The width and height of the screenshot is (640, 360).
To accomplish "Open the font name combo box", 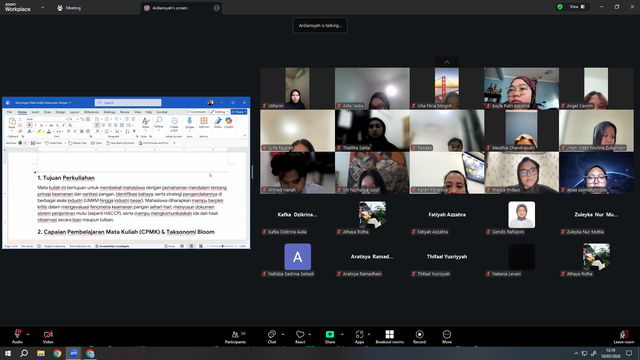I will pos(47,119).
